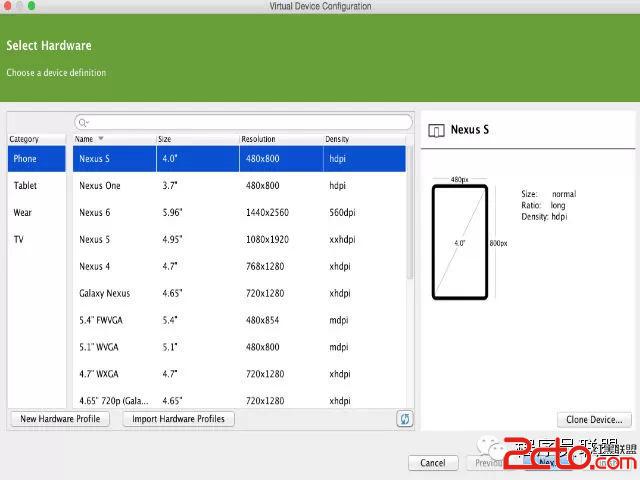Select the 5.4" FWVGA device row
The image size is (640, 480).
[239, 320]
